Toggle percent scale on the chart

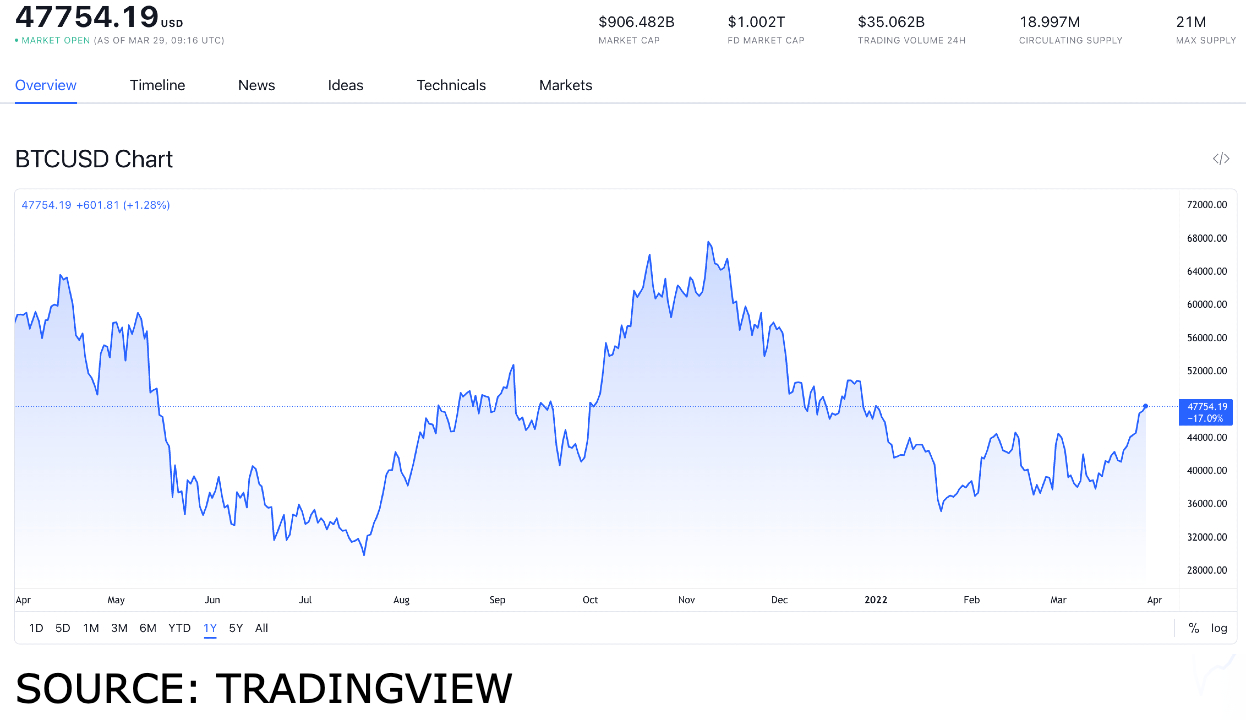pos(1193,628)
